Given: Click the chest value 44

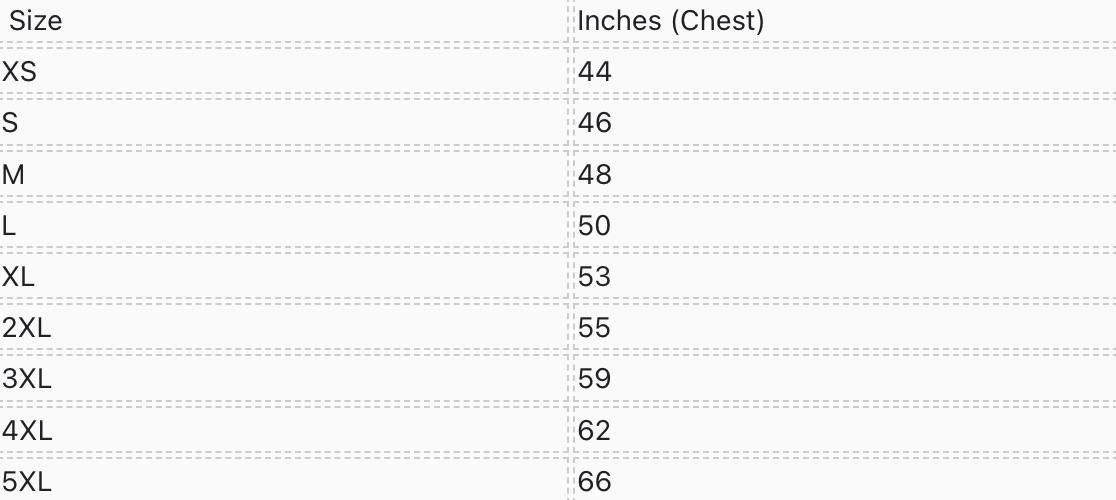Looking at the screenshot, I should (x=594, y=72).
